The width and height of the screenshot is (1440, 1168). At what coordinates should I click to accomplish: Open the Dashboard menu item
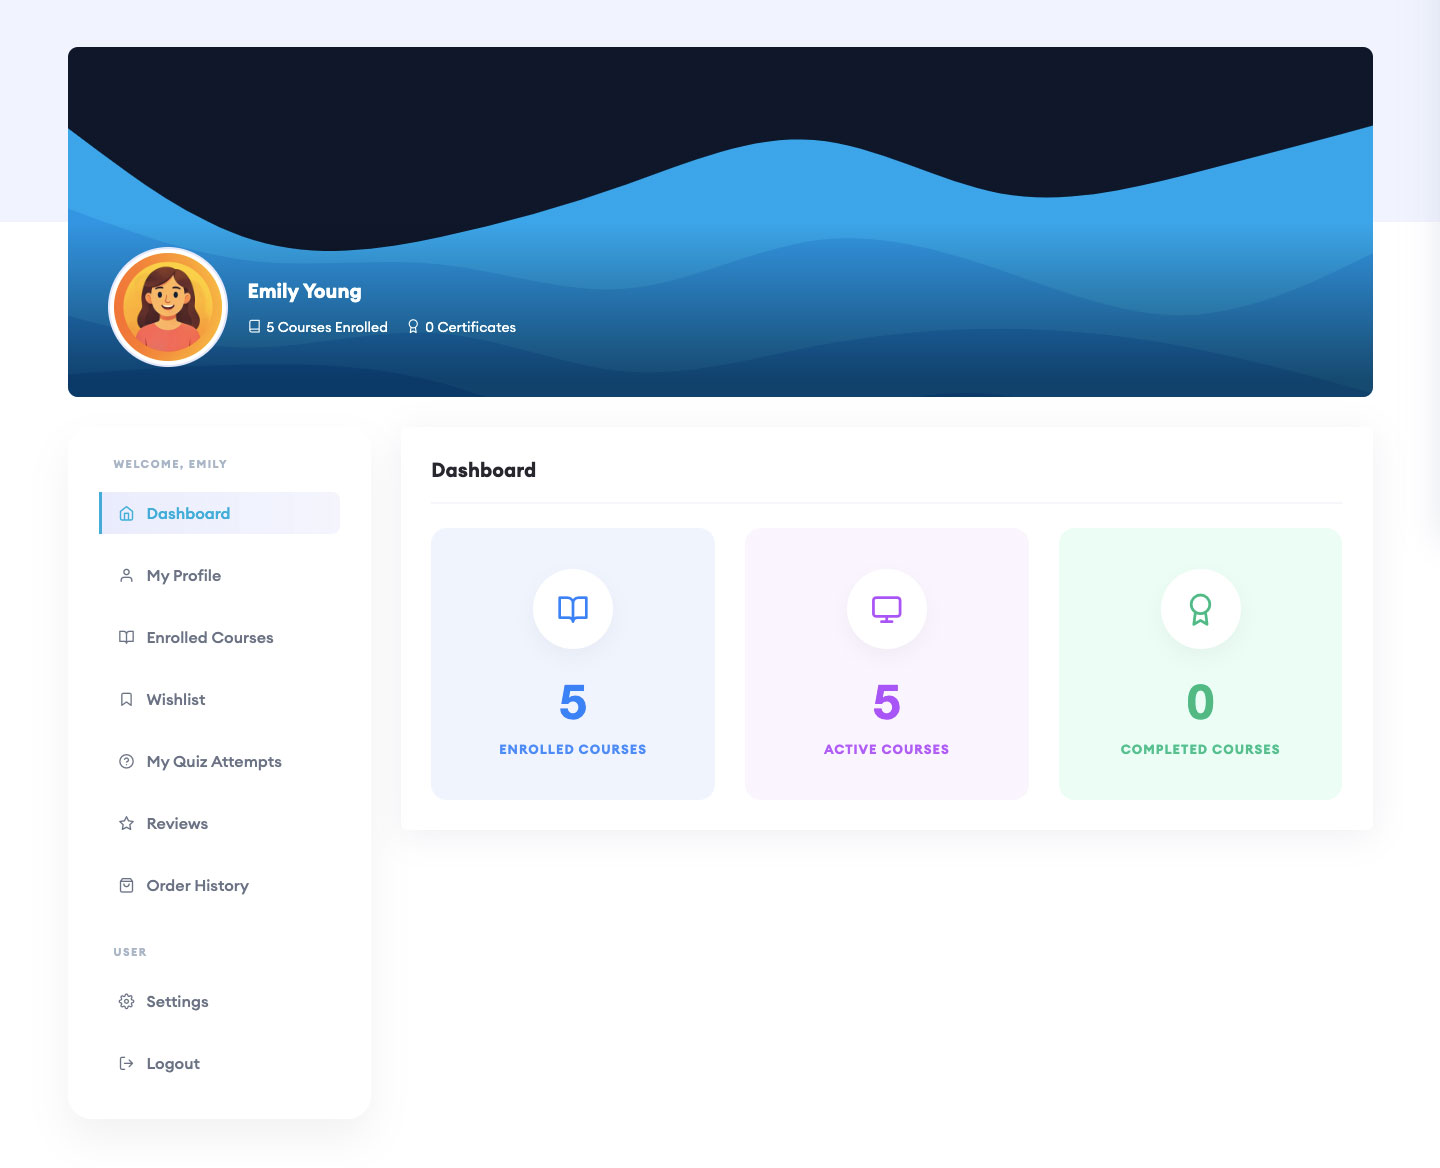188,513
